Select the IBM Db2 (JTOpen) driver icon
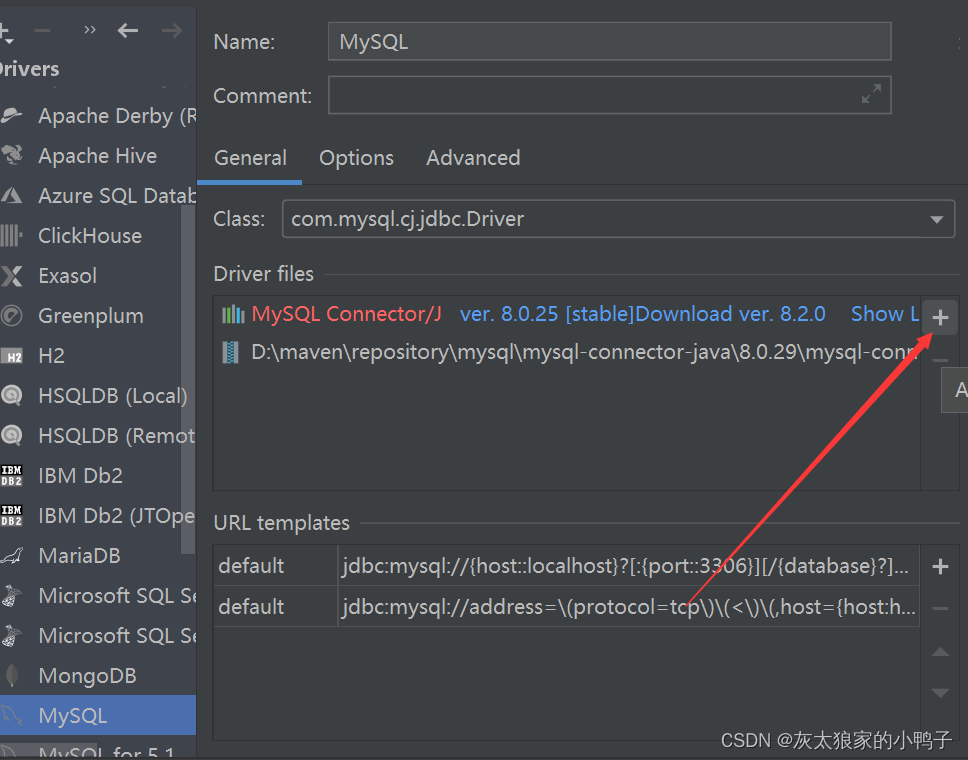The height and width of the screenshot is (760, 968). coord(11,516)
